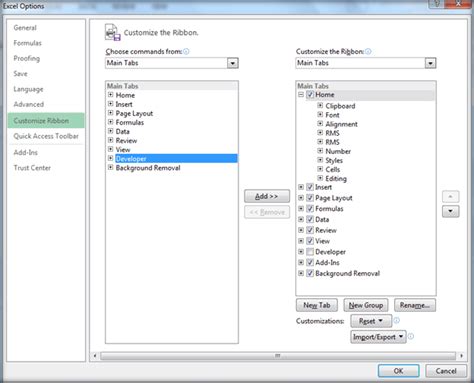Expand the Clipboard group under Home
The image size is (474, 383).
point(320,105)
